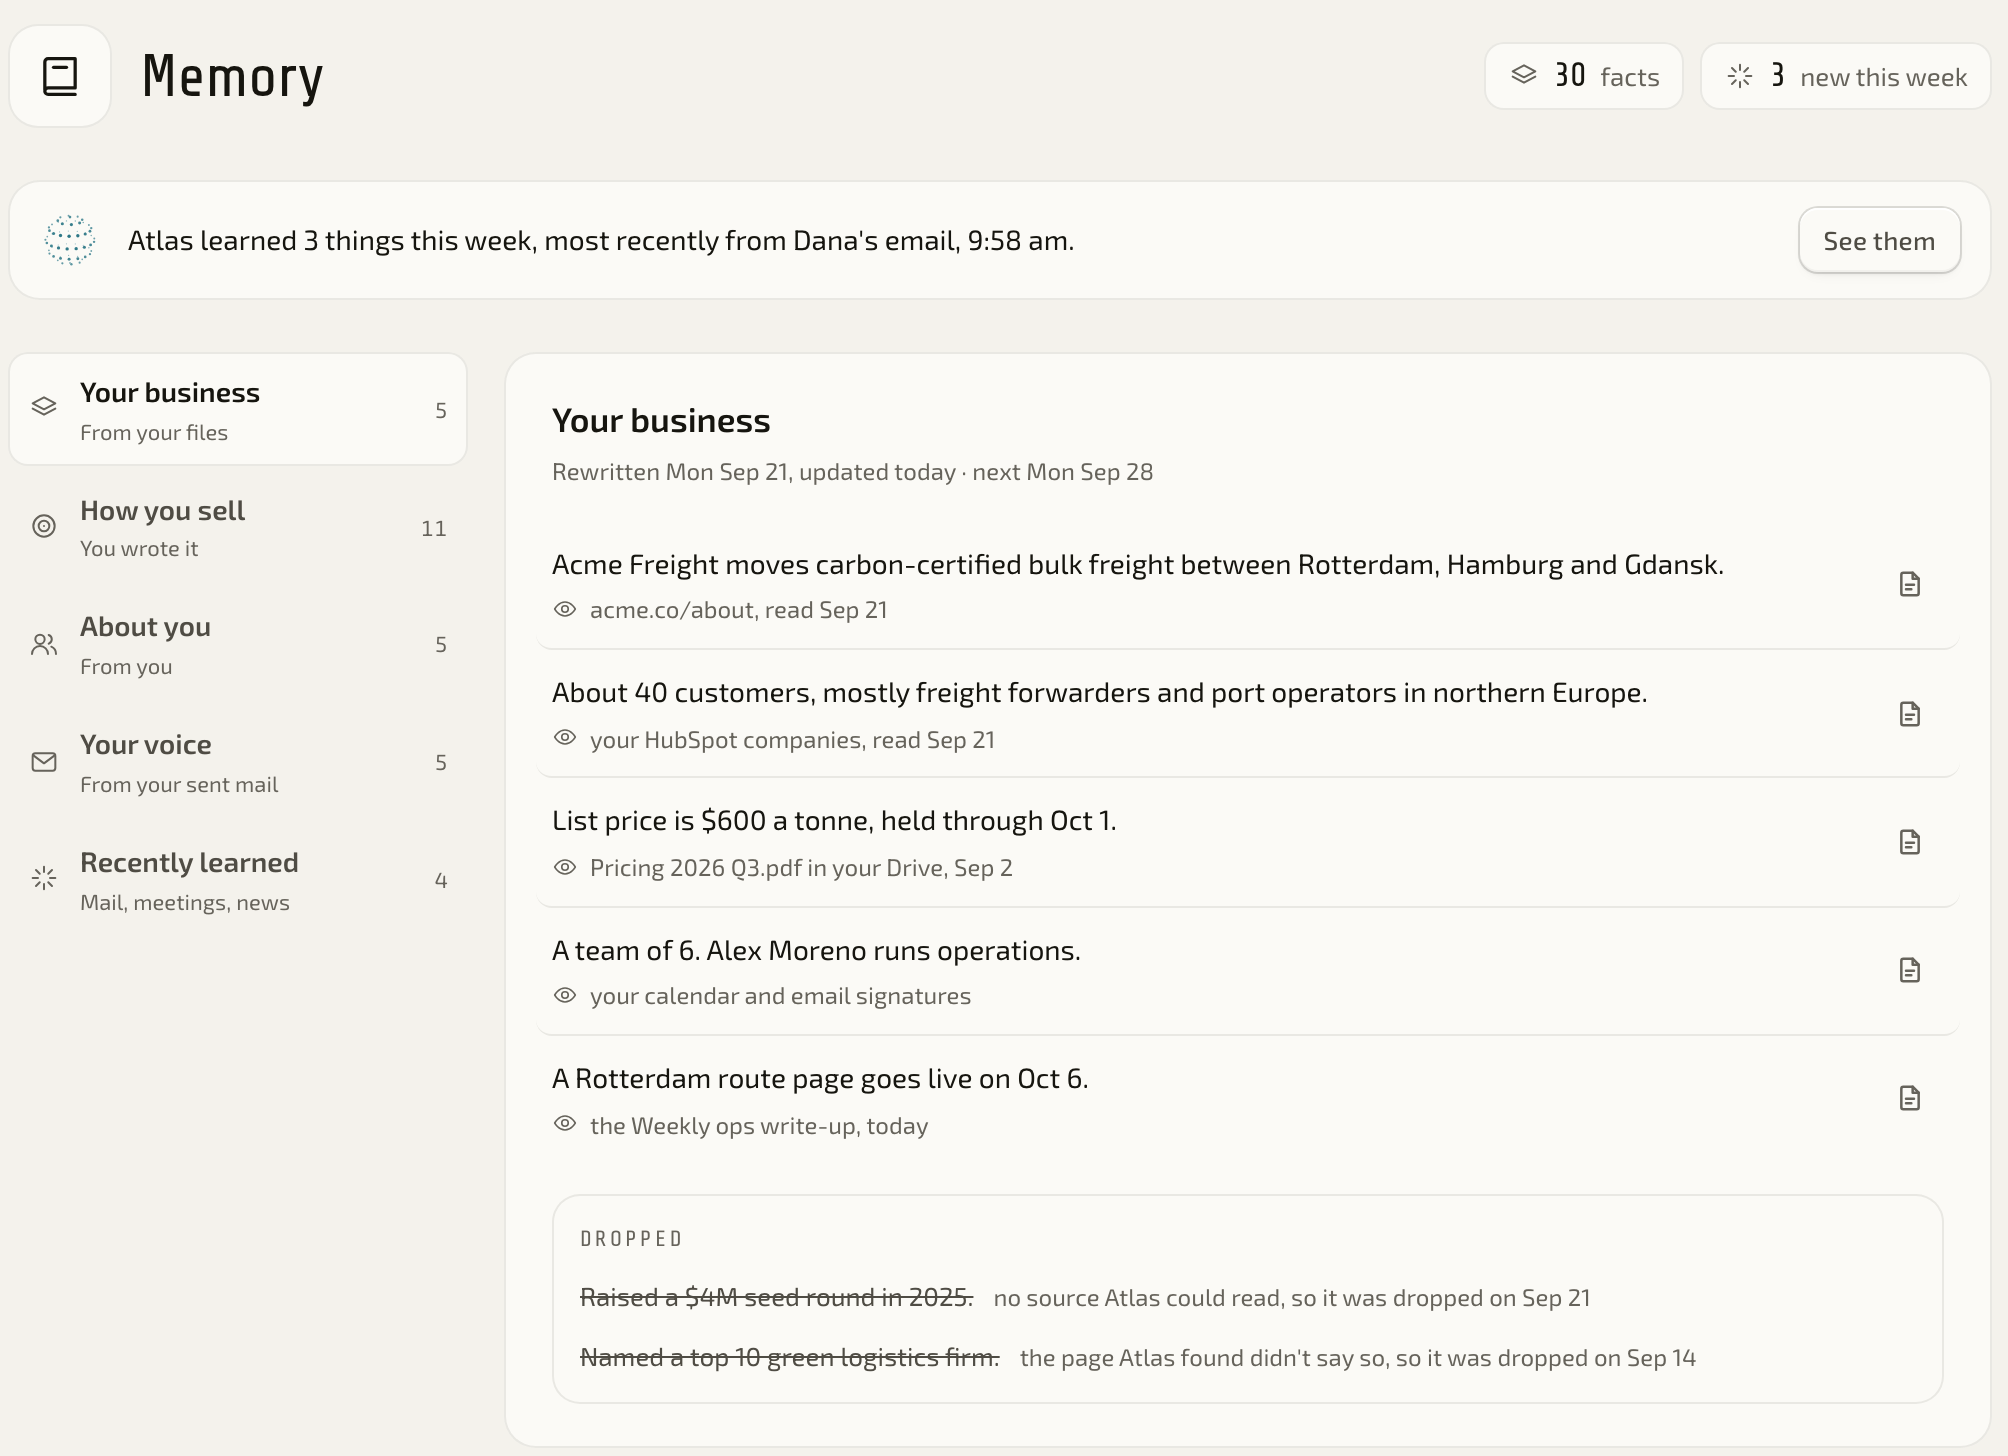Click eye icon next to acme.co/about source

(x=565, y=609)
